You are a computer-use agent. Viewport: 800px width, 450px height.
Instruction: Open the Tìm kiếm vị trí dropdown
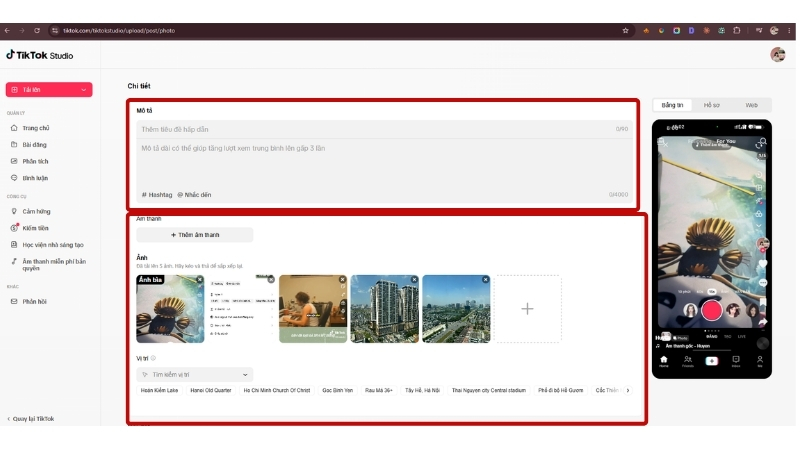(195, 374)
